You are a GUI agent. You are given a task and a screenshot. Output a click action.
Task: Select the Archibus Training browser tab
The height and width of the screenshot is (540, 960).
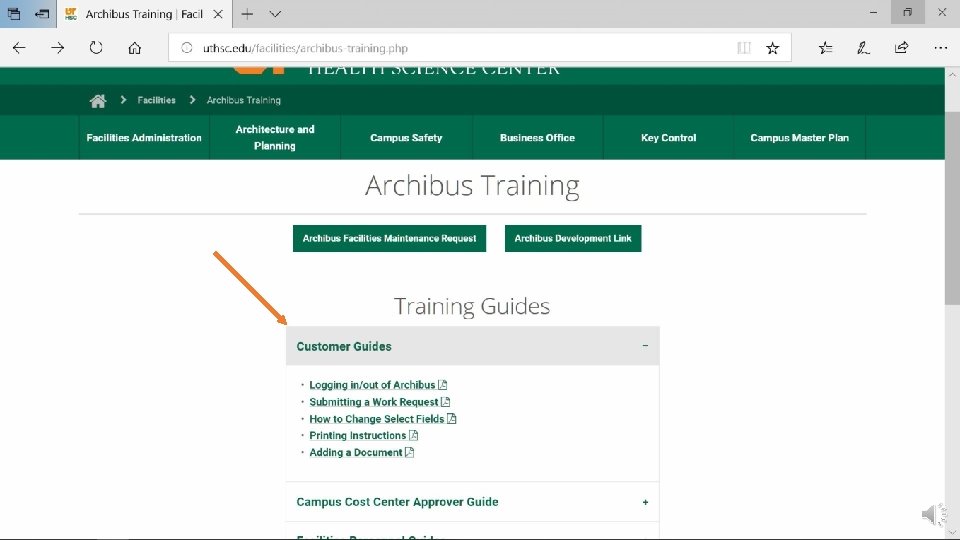tap(144, 13)
